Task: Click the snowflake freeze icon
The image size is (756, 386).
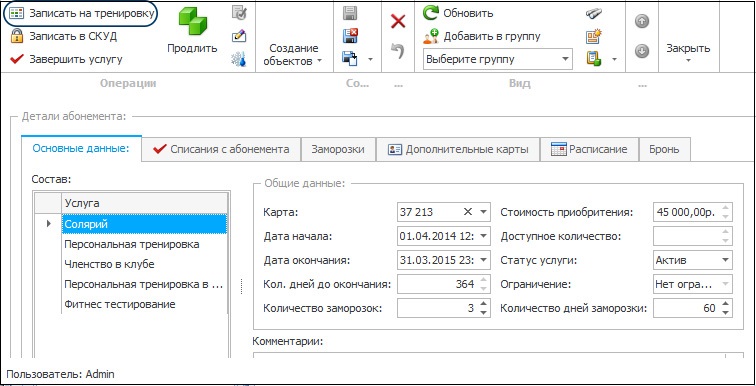Action: 239,59
